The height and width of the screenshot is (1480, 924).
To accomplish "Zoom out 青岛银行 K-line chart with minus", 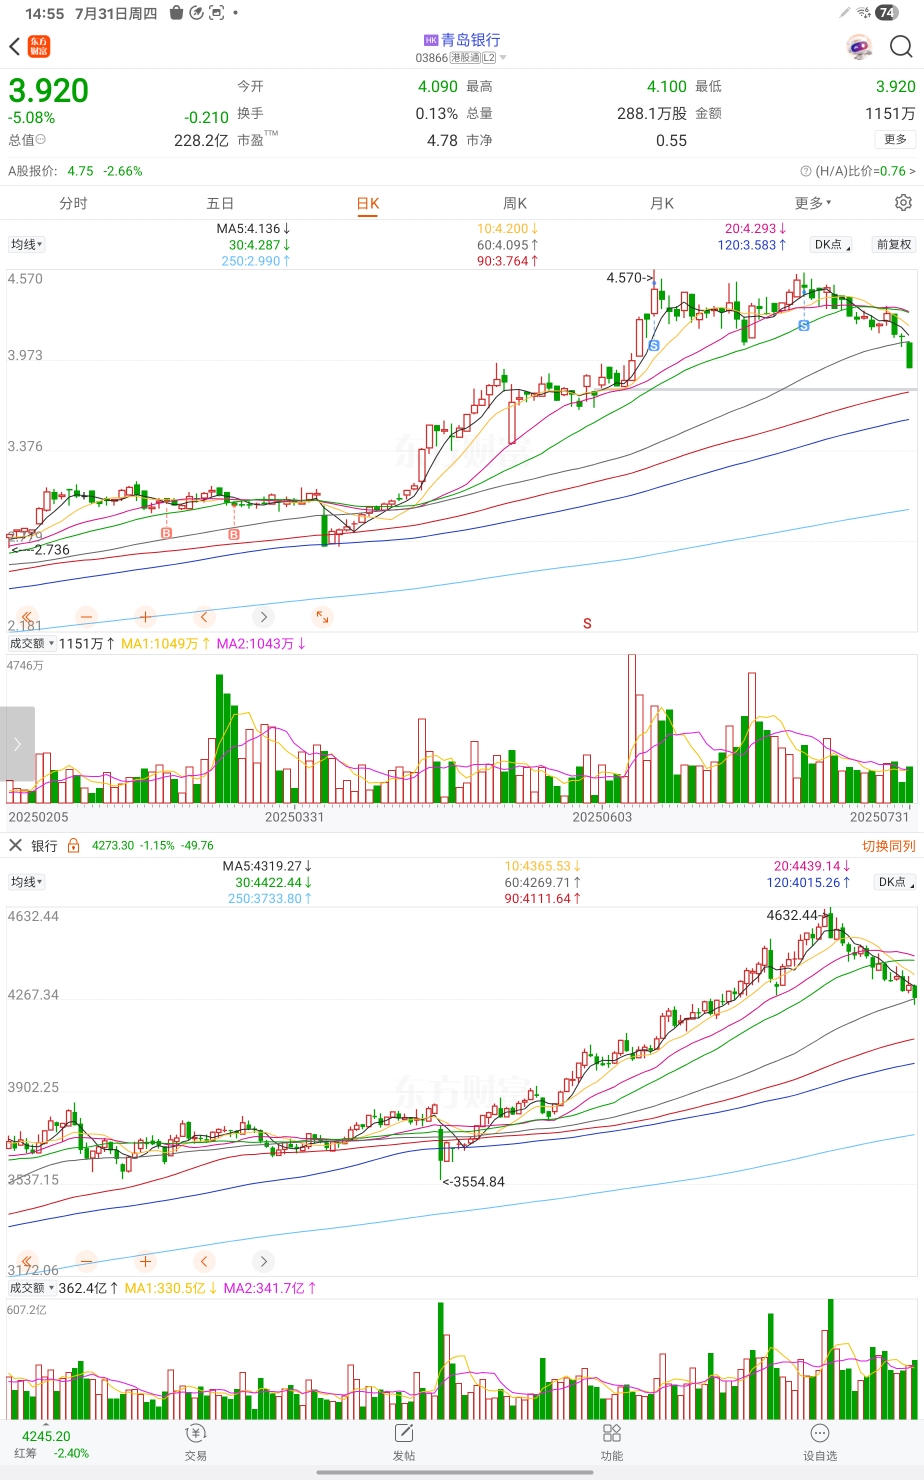I will (86, 617).
